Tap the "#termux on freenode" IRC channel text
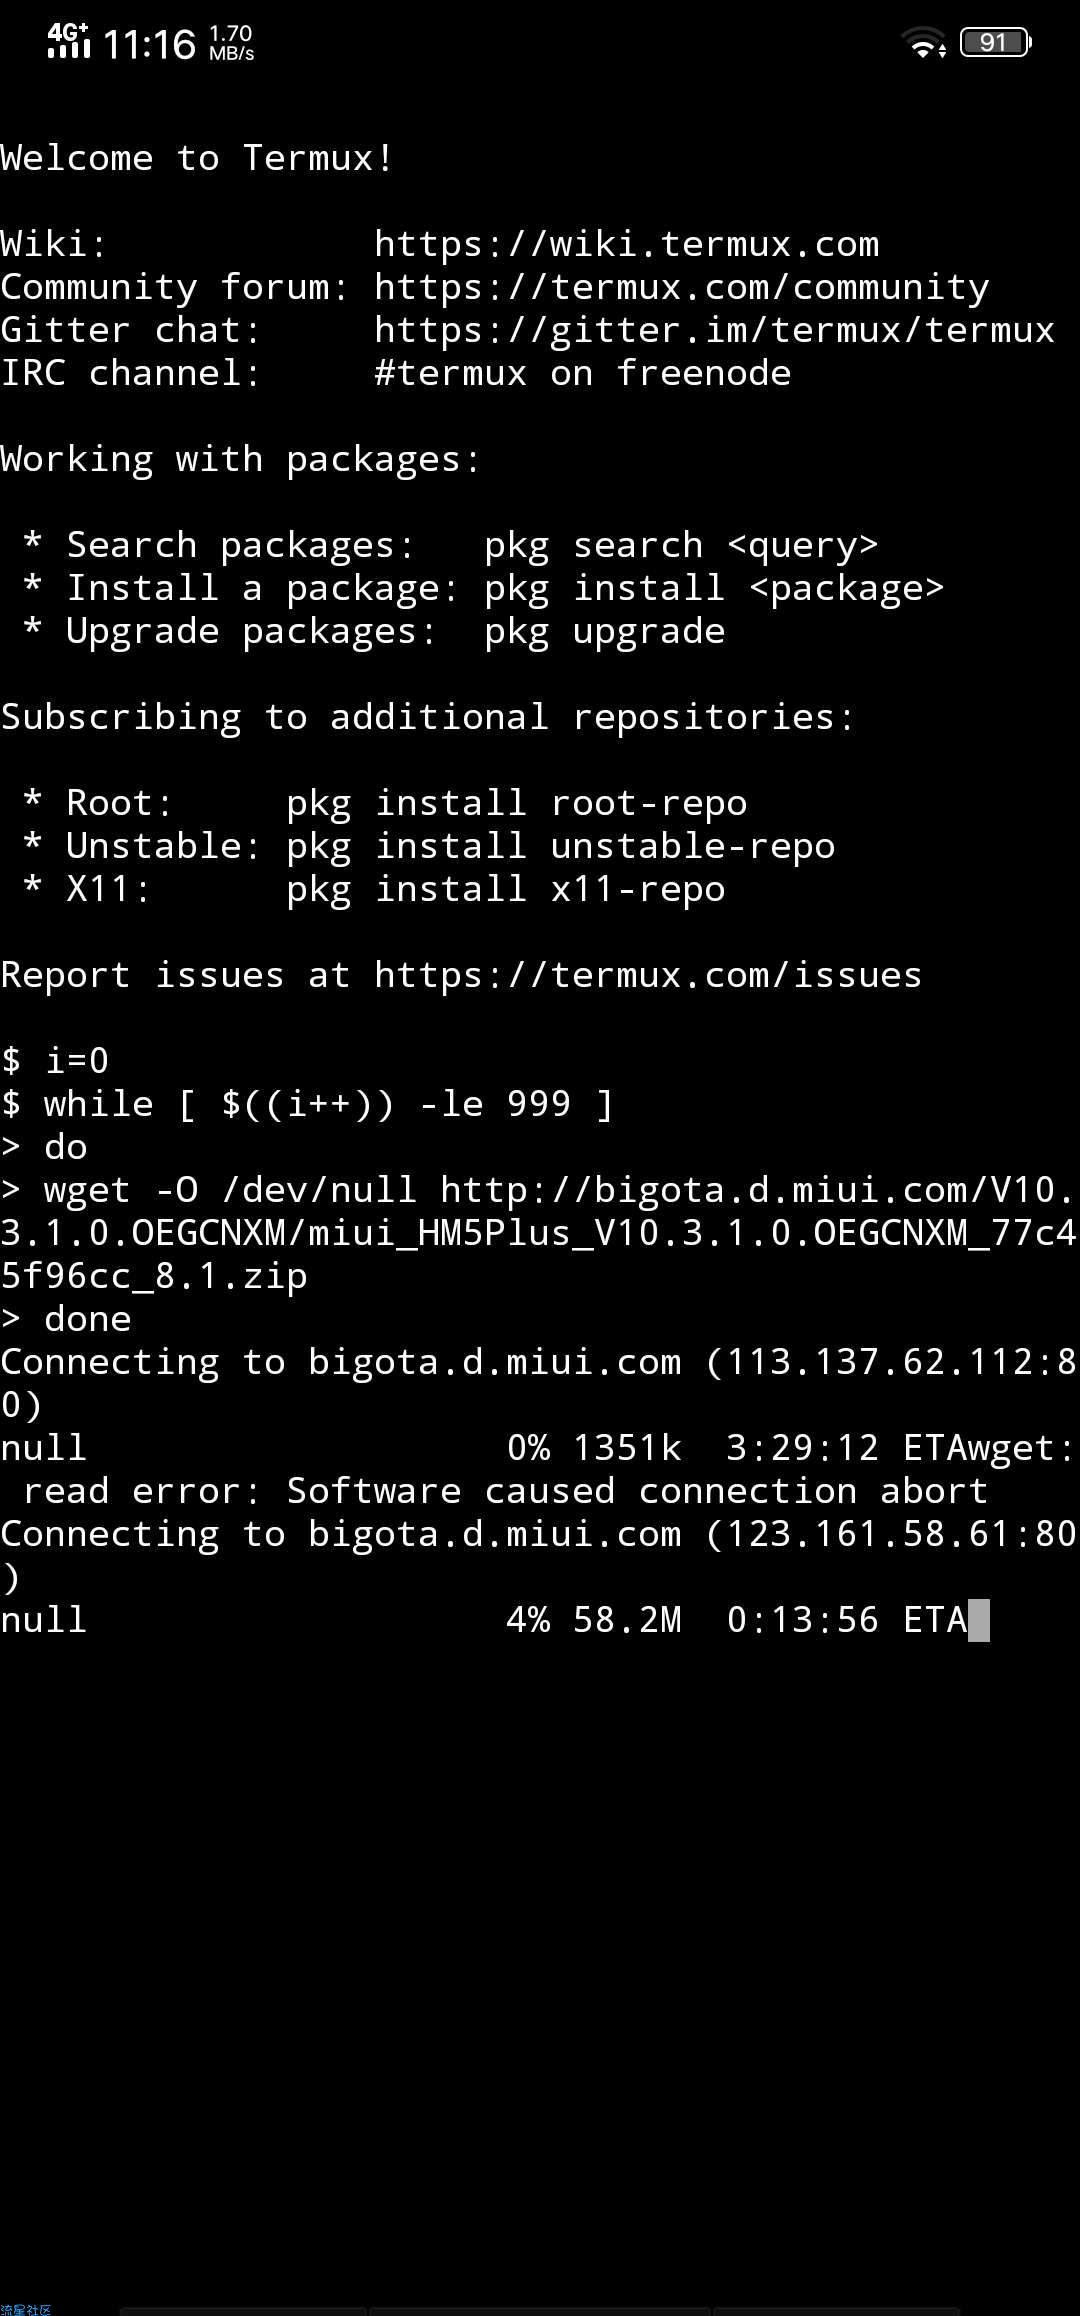Screen dimensions: 1080x2316 [583, 374]
